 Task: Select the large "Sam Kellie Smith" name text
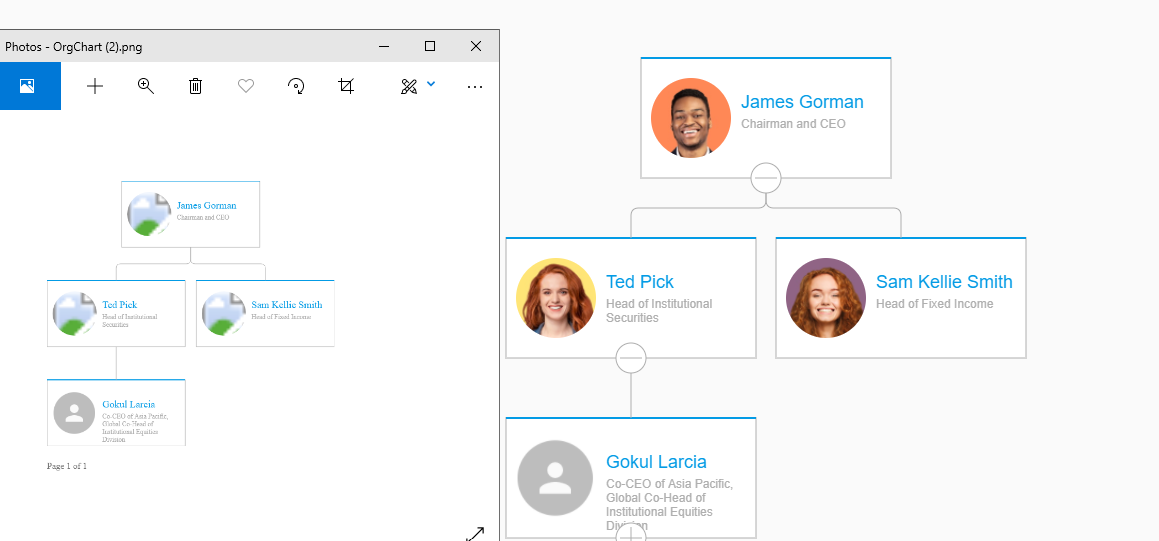[x=944, y=282]
